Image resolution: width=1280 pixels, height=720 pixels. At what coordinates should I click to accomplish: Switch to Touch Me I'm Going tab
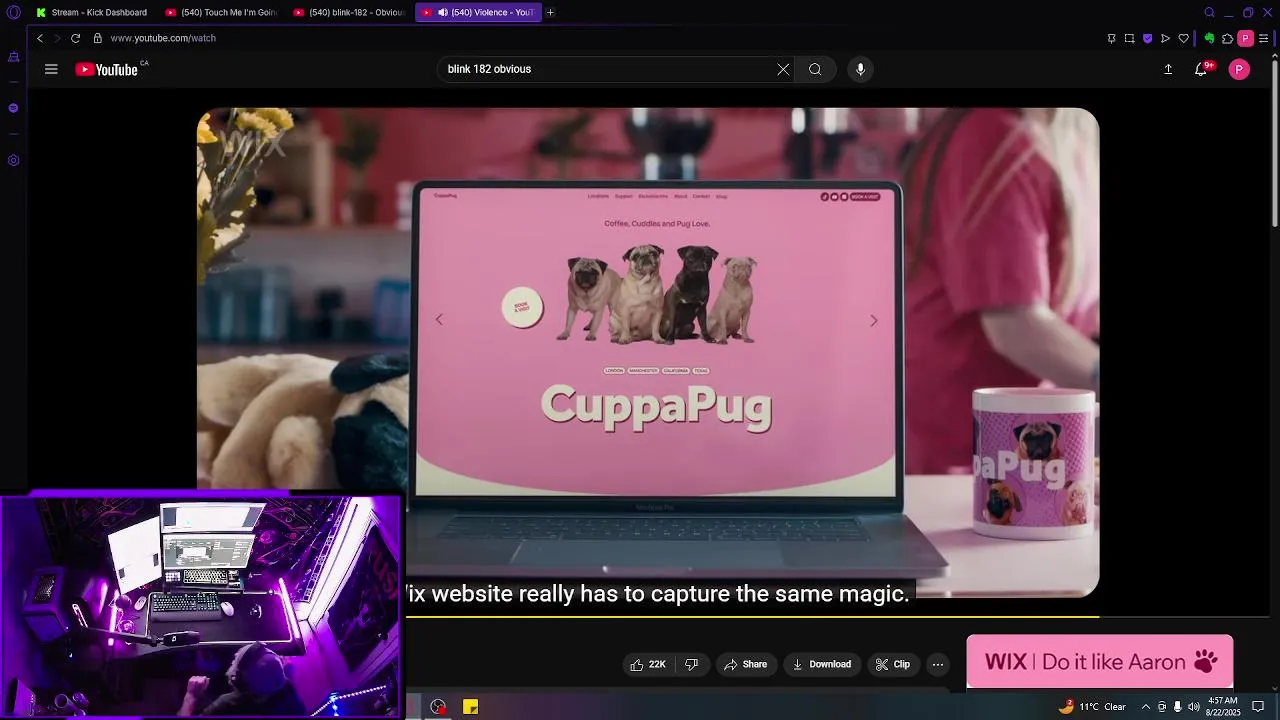pos(222,12)
